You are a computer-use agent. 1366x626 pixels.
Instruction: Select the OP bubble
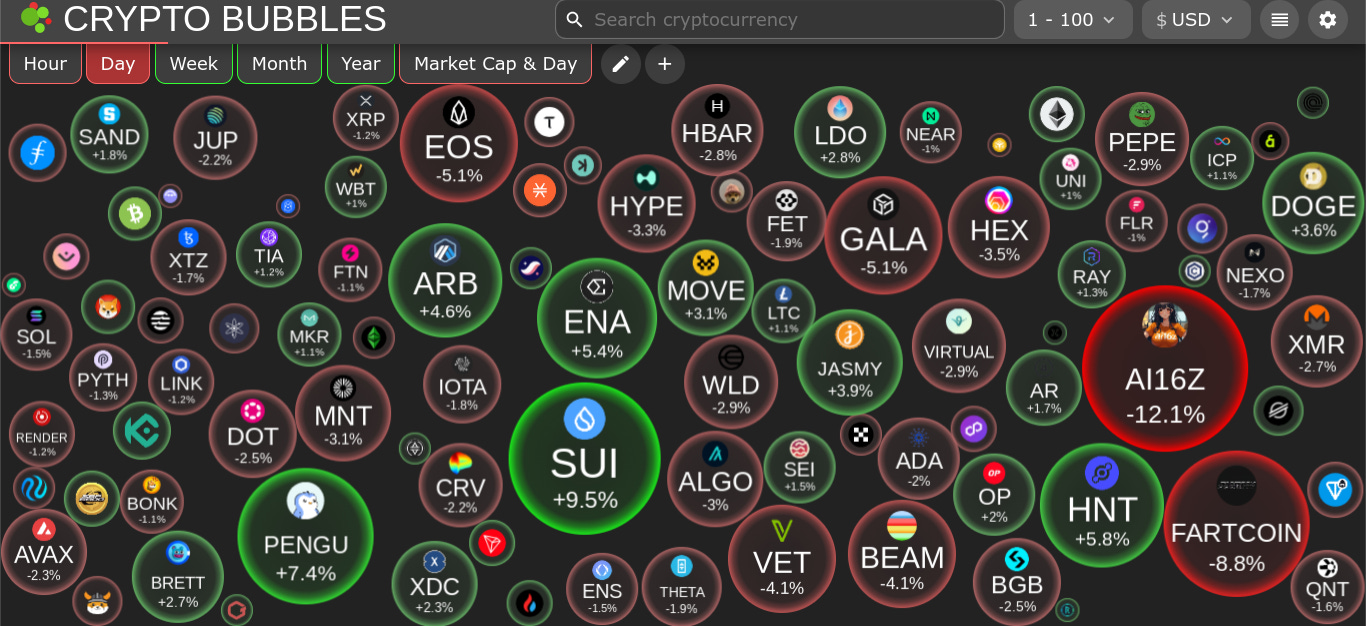[994, 494]
